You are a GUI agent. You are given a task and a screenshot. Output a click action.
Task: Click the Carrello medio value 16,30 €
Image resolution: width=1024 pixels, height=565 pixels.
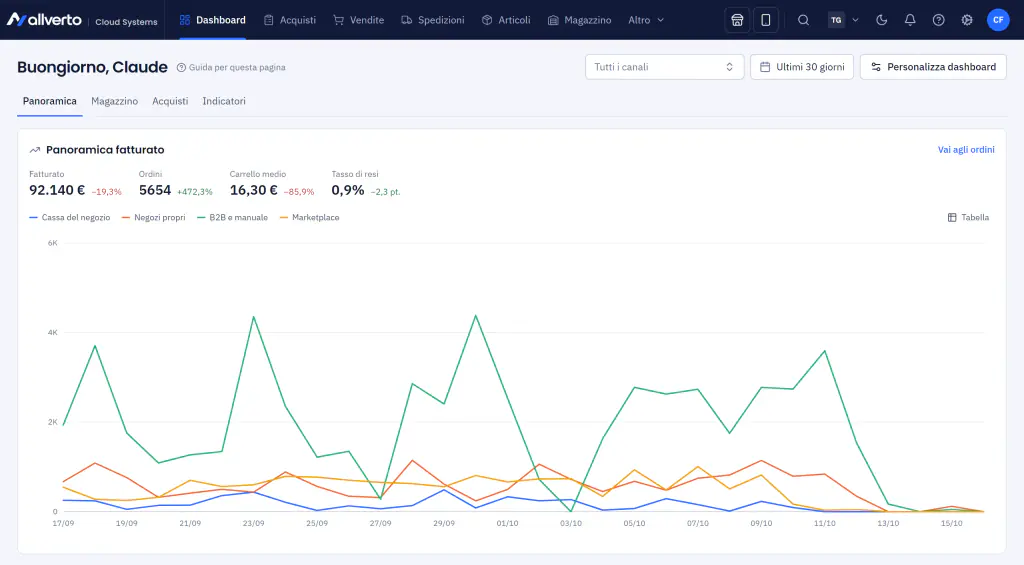(x=253, y=190)
